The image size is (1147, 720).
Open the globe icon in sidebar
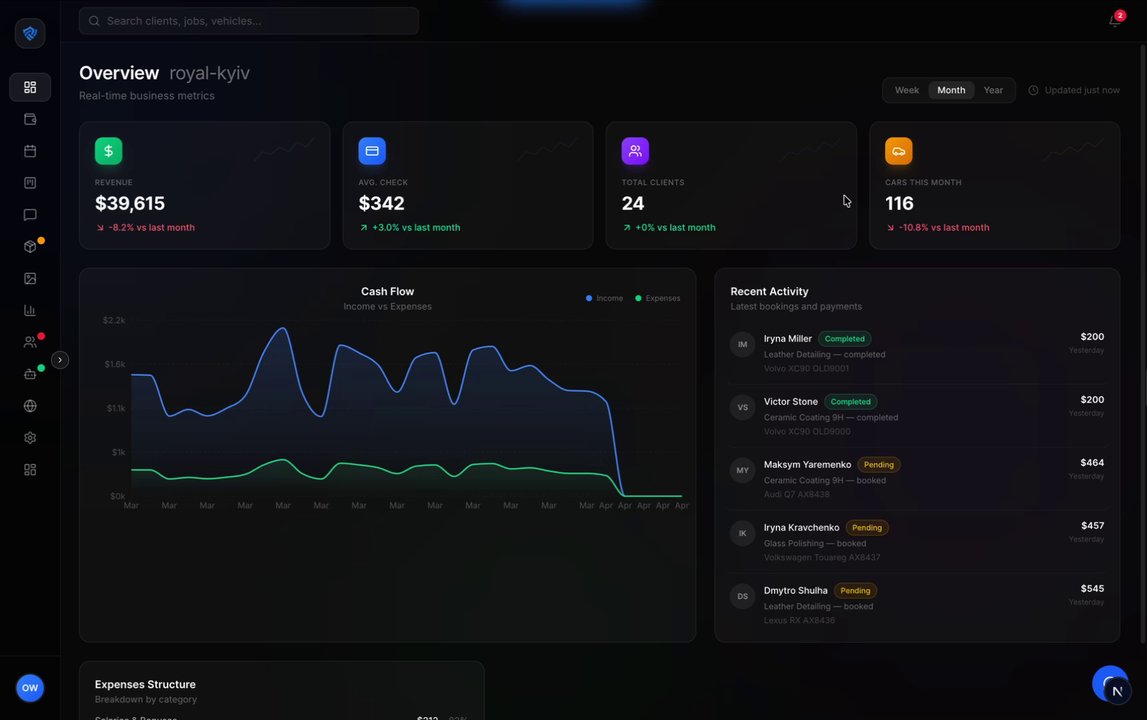(30, 406)
